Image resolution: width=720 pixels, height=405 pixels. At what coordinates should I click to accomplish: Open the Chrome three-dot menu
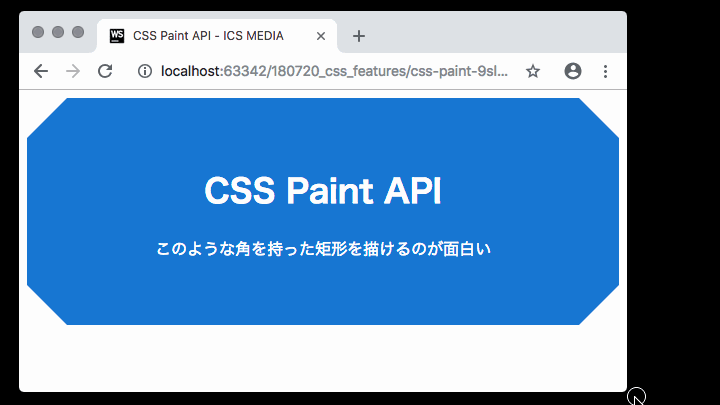(605, 71)
